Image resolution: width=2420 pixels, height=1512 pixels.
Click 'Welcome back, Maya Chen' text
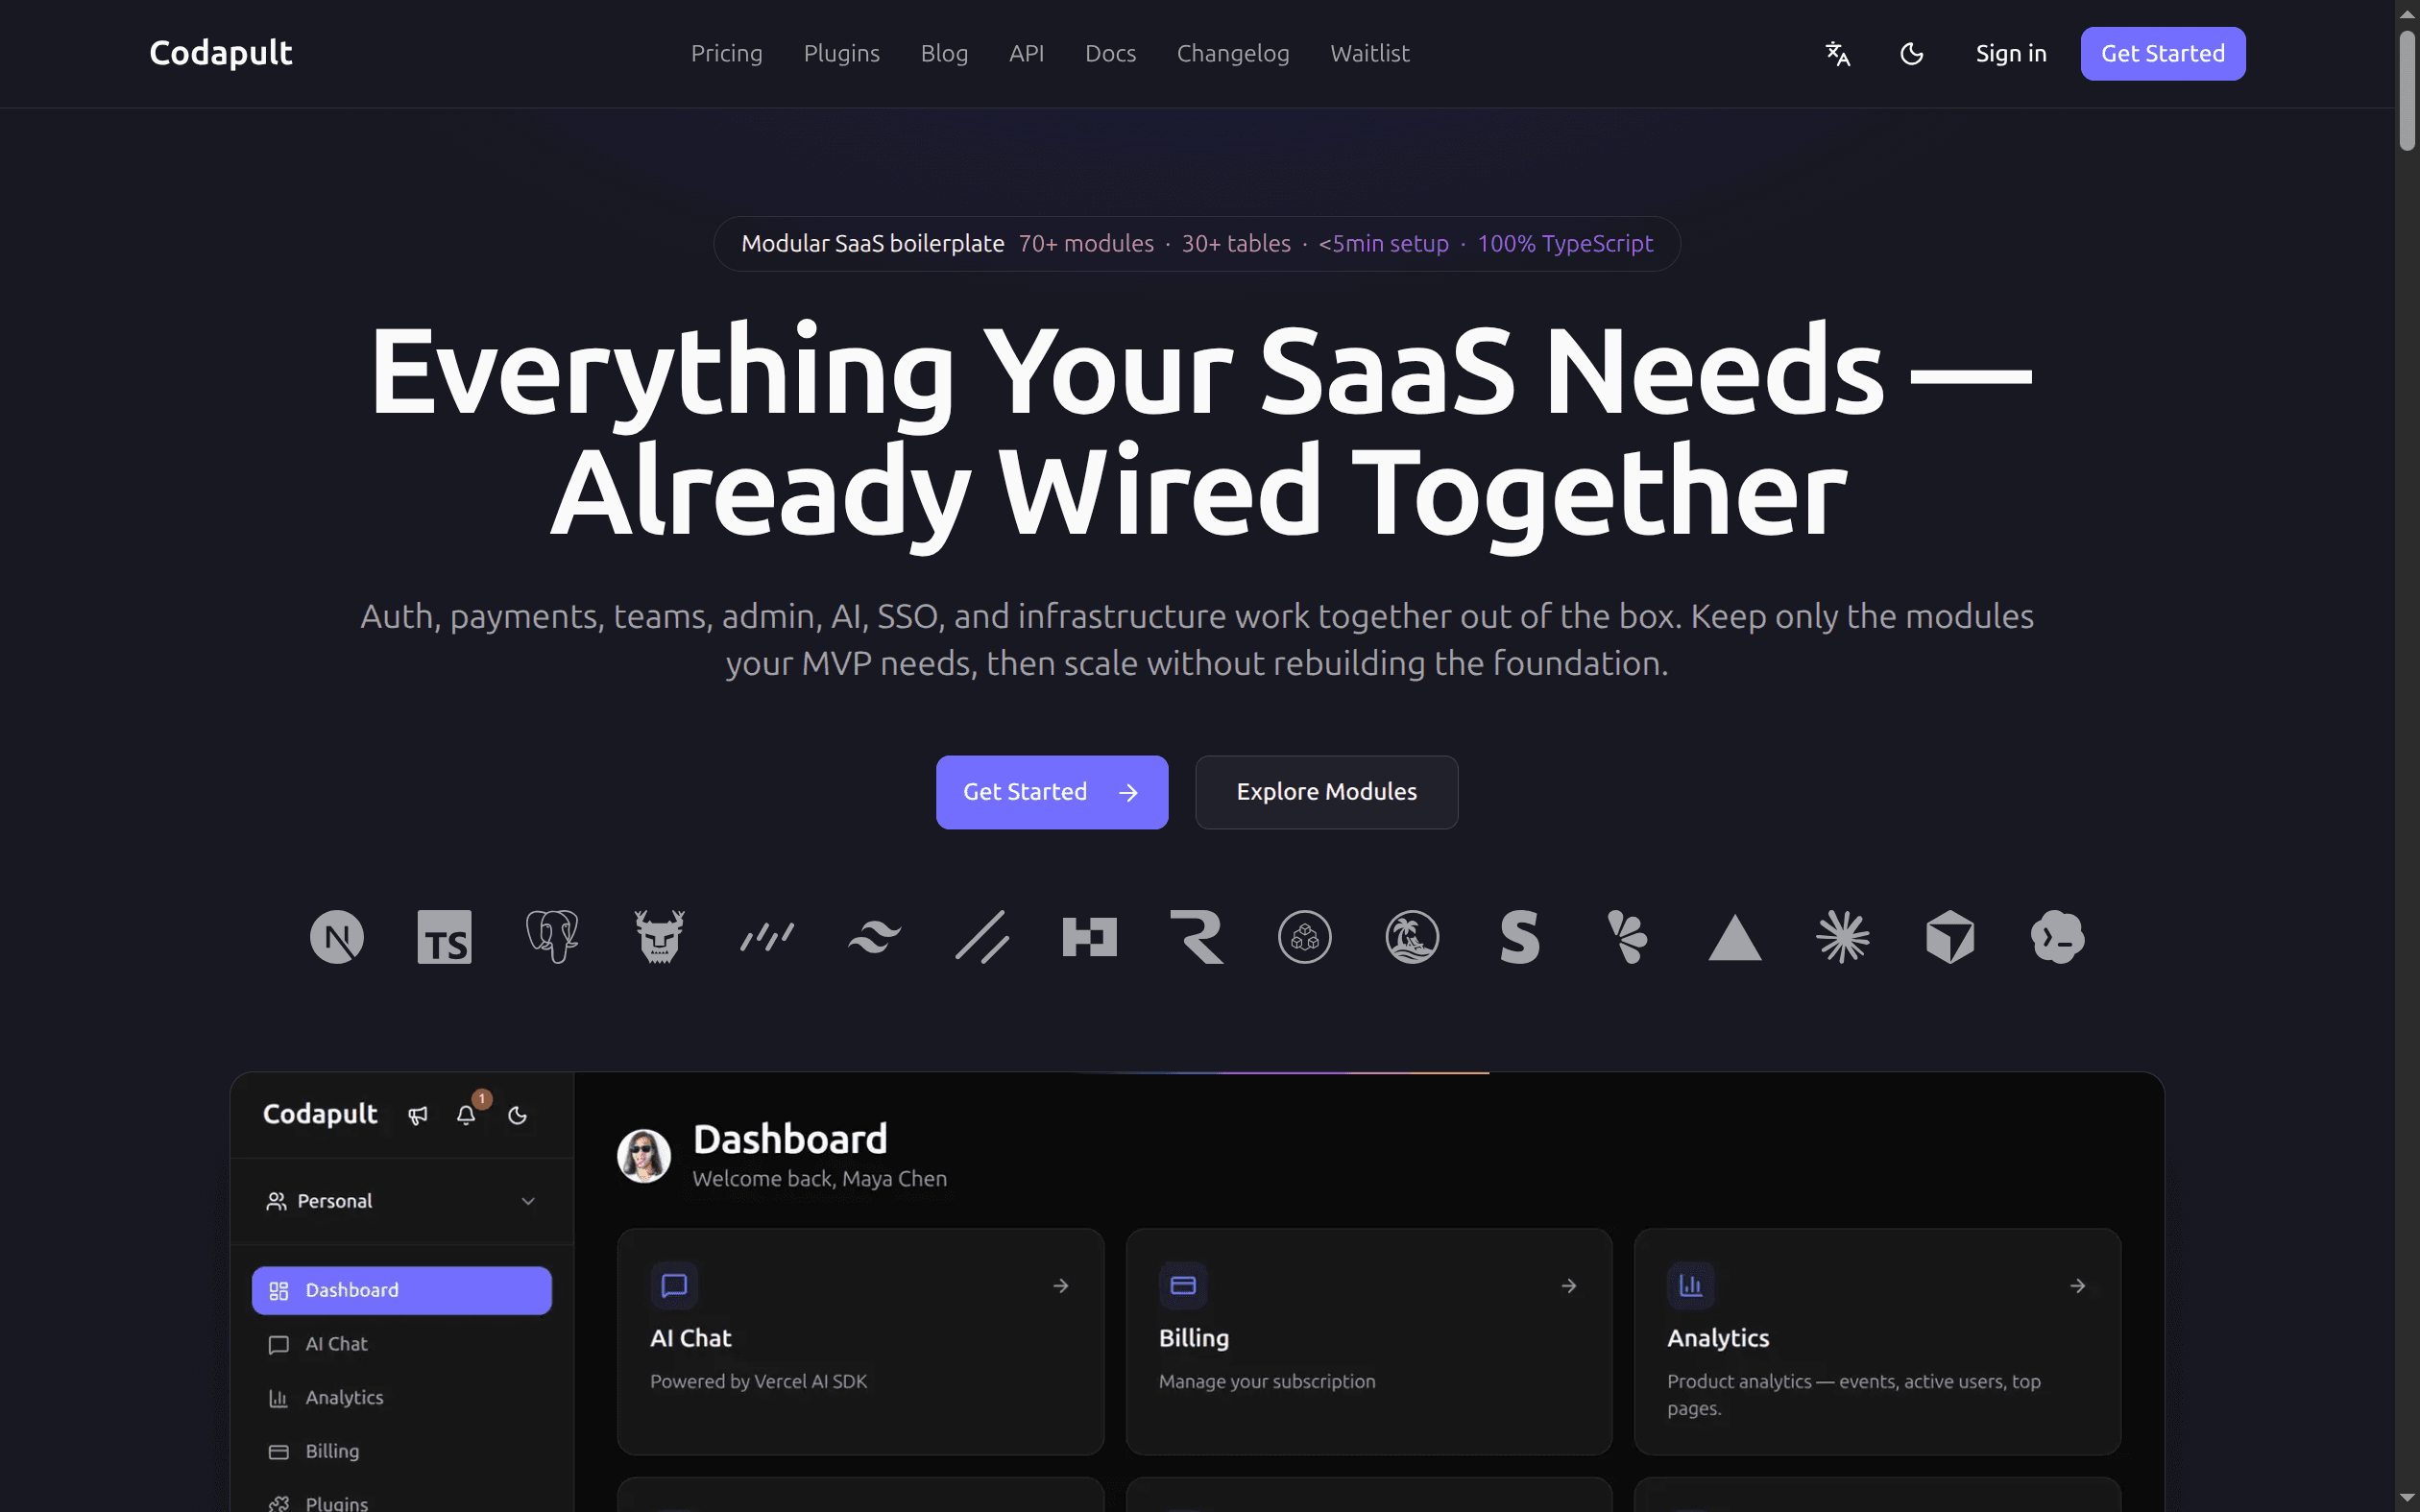tap(820, 1179)
